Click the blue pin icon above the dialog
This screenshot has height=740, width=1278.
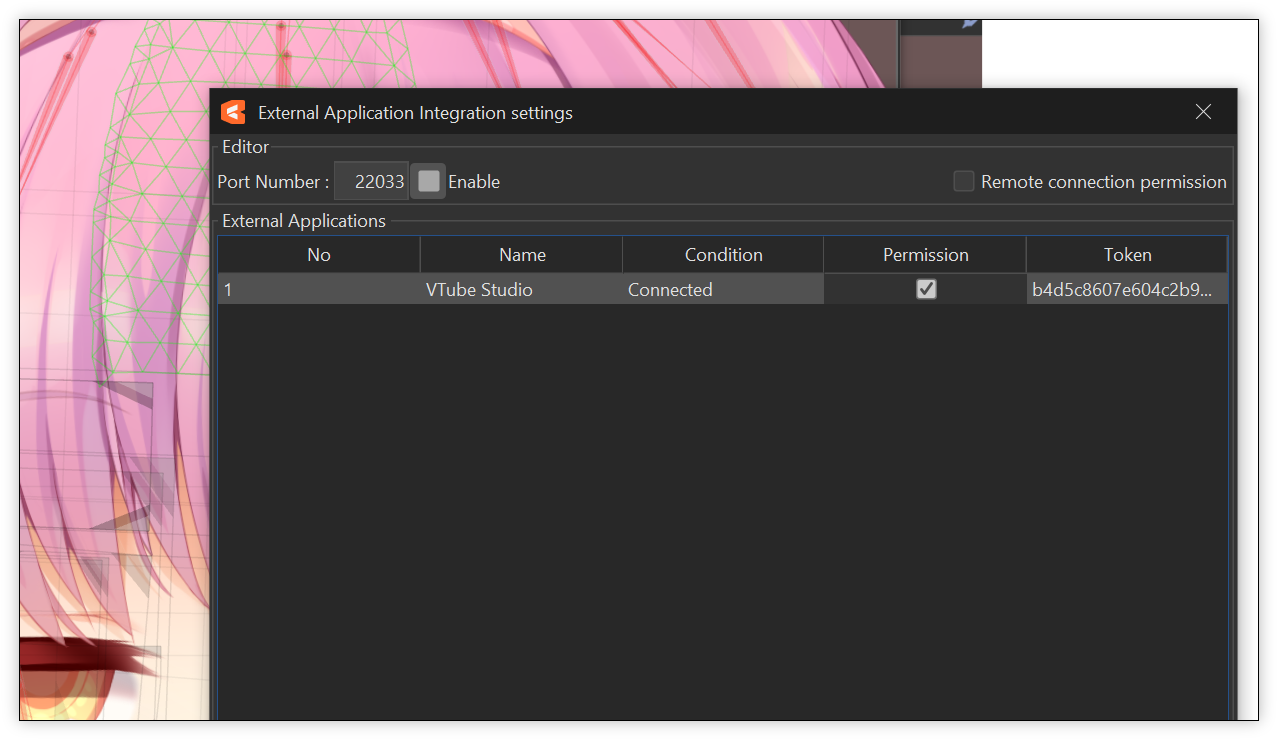tap(970, 22)
